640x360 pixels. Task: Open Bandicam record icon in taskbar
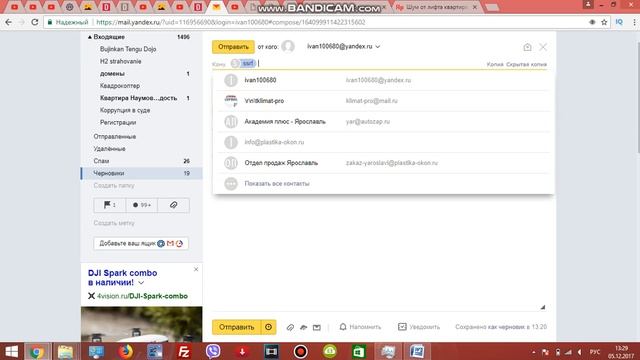pyautogui.click(x=301, y=351)
